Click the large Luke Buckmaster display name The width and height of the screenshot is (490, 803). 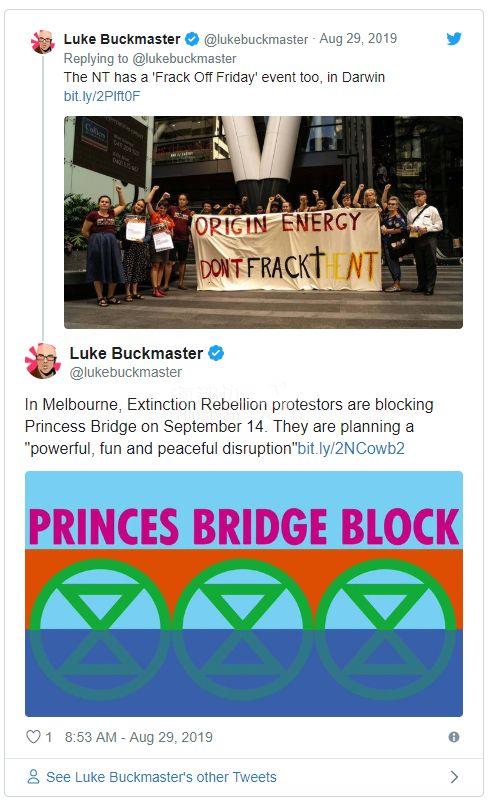[x=136, y=353]
